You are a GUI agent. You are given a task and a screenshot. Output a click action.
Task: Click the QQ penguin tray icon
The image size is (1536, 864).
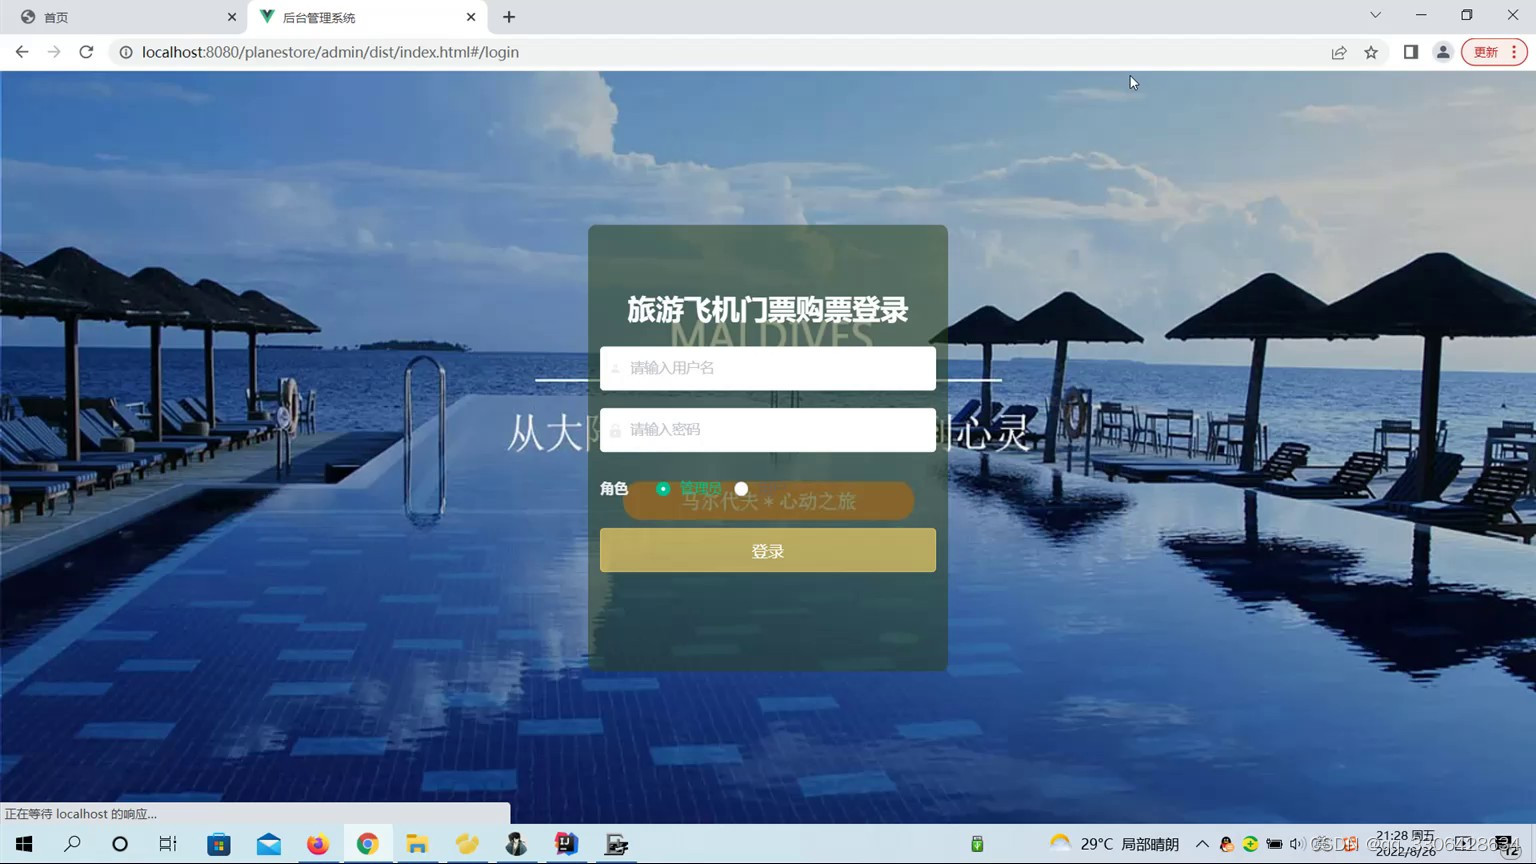[1227, 844]
